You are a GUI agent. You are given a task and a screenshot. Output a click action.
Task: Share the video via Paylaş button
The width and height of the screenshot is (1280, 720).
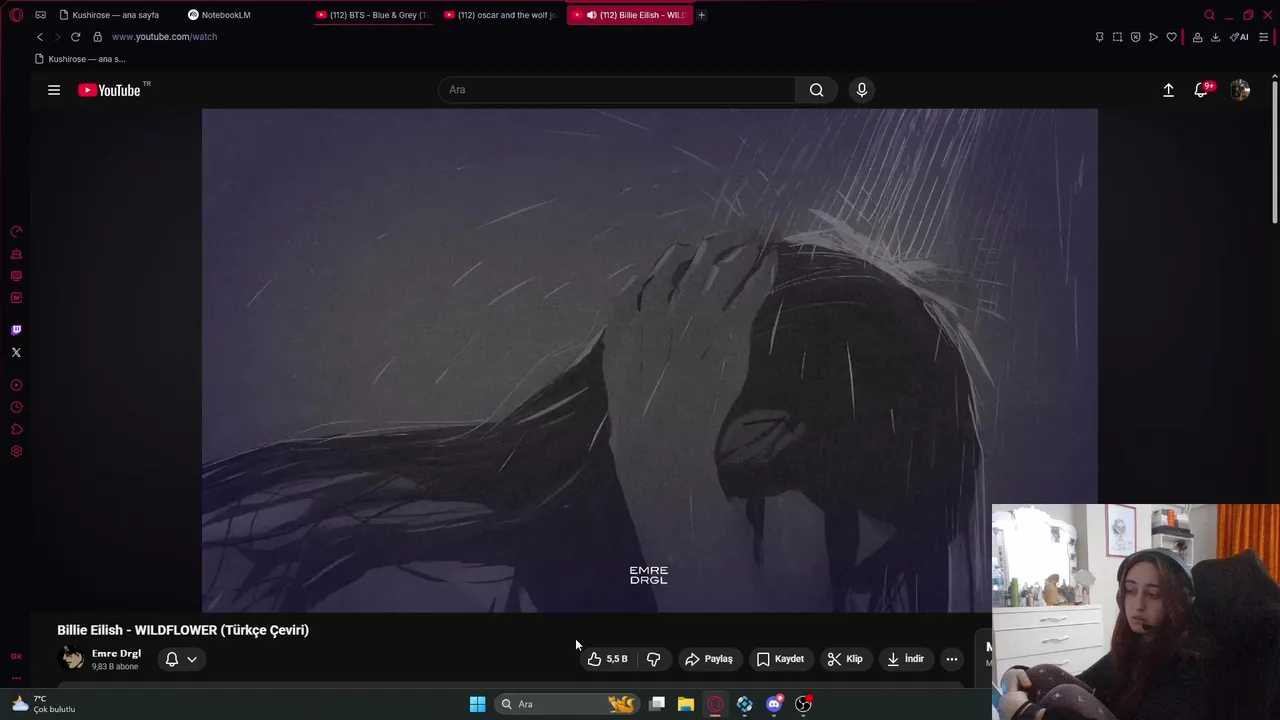709,659
